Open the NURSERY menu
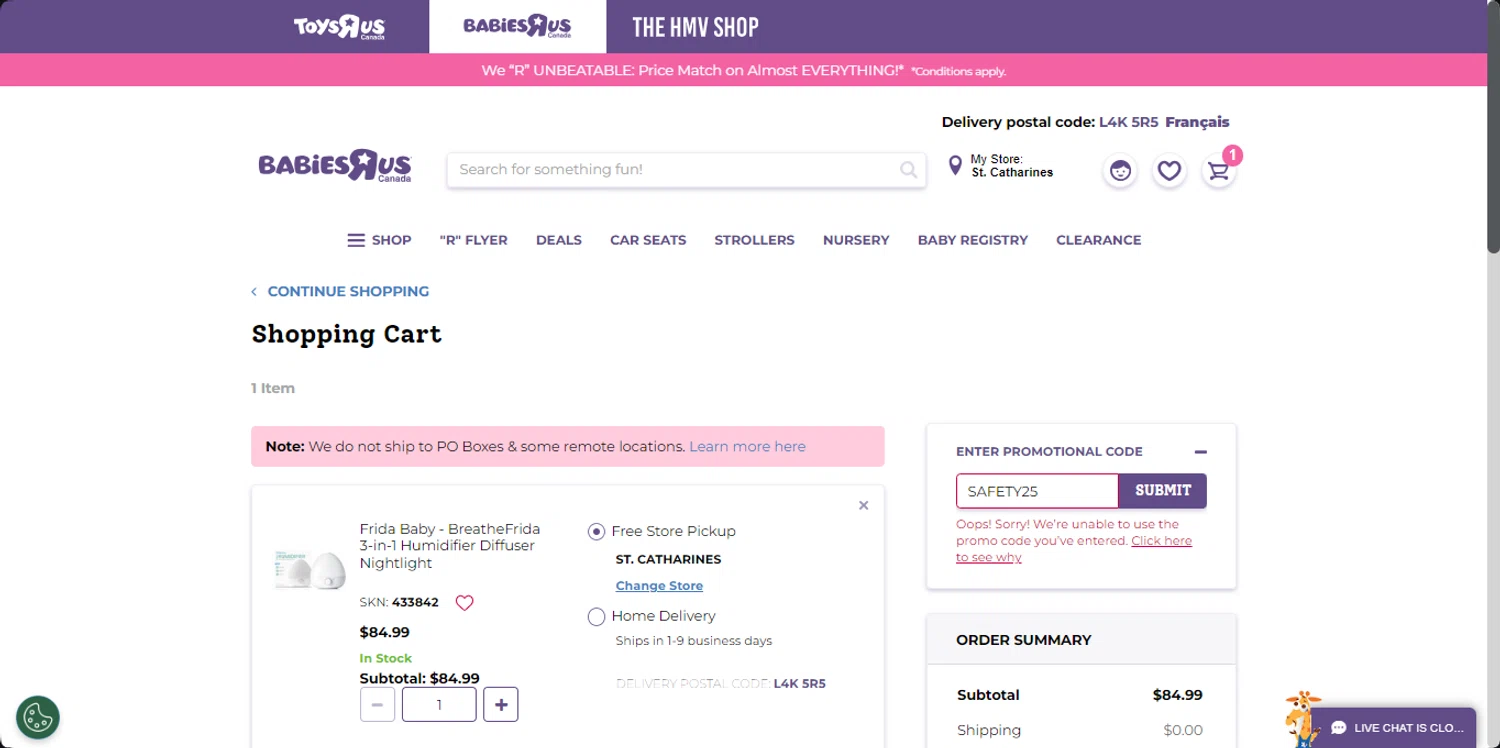The image size is (1500, 748). point(856,240)
